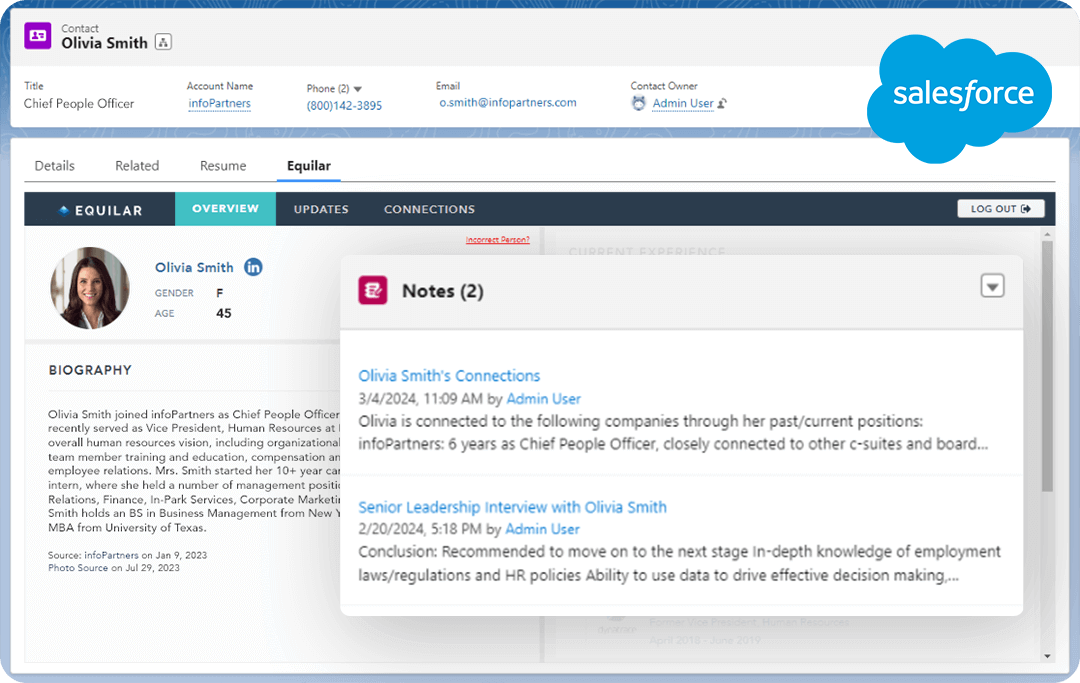Open Olivia Smith's LinkedIn profile icon
1080x683 pixels.
251,267
